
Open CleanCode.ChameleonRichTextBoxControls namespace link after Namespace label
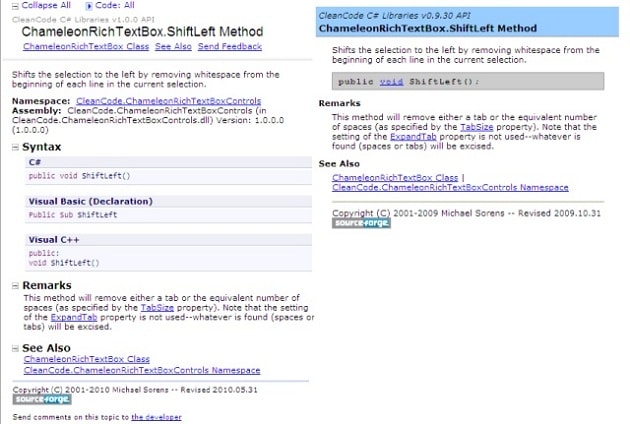168,101
